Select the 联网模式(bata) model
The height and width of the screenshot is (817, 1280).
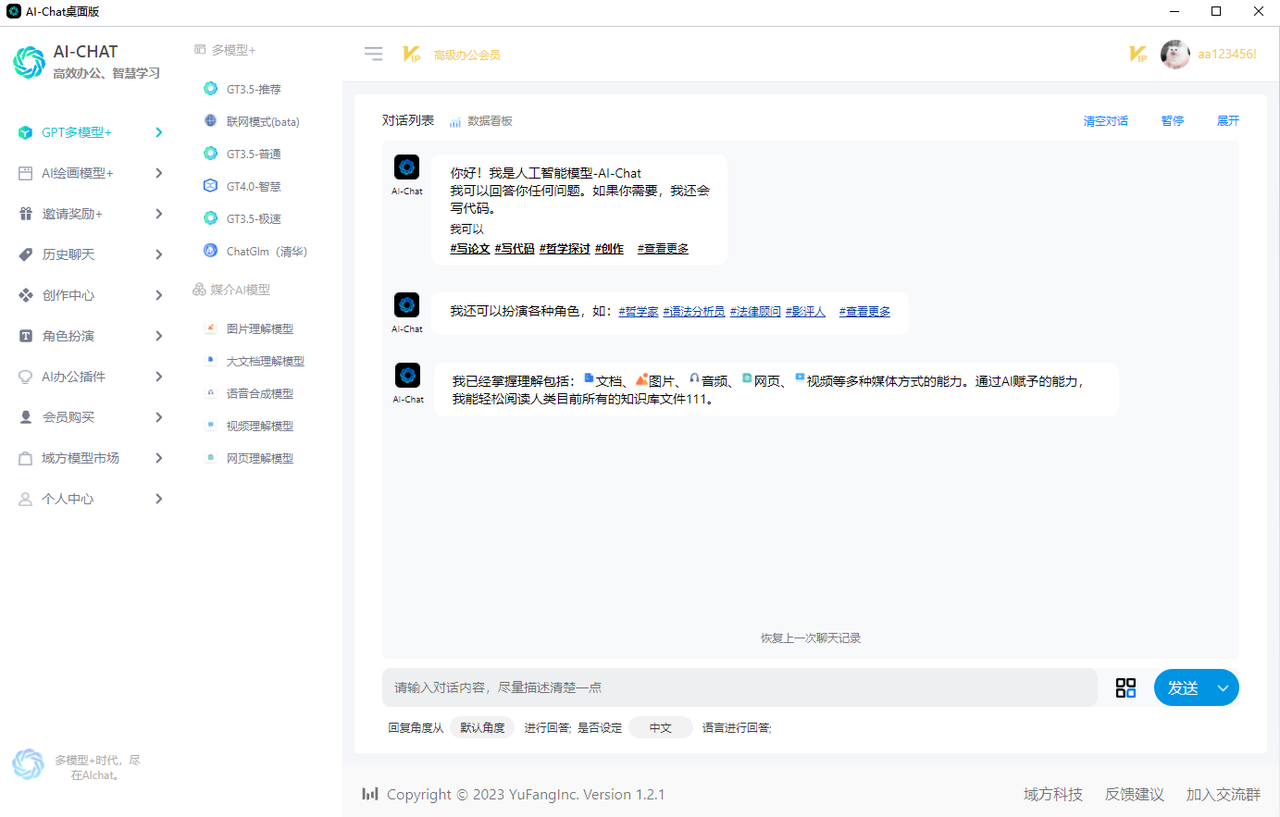[262, 122]
